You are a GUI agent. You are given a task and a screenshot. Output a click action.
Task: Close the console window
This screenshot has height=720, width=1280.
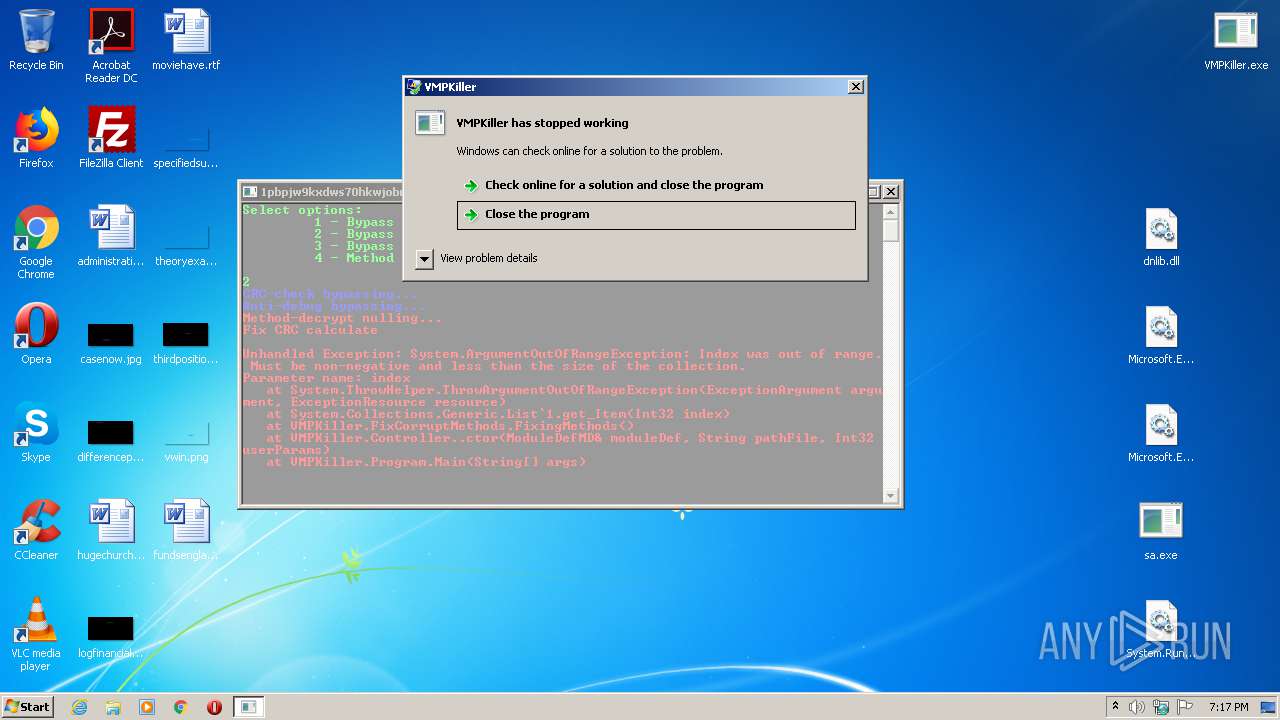(891, 191)
